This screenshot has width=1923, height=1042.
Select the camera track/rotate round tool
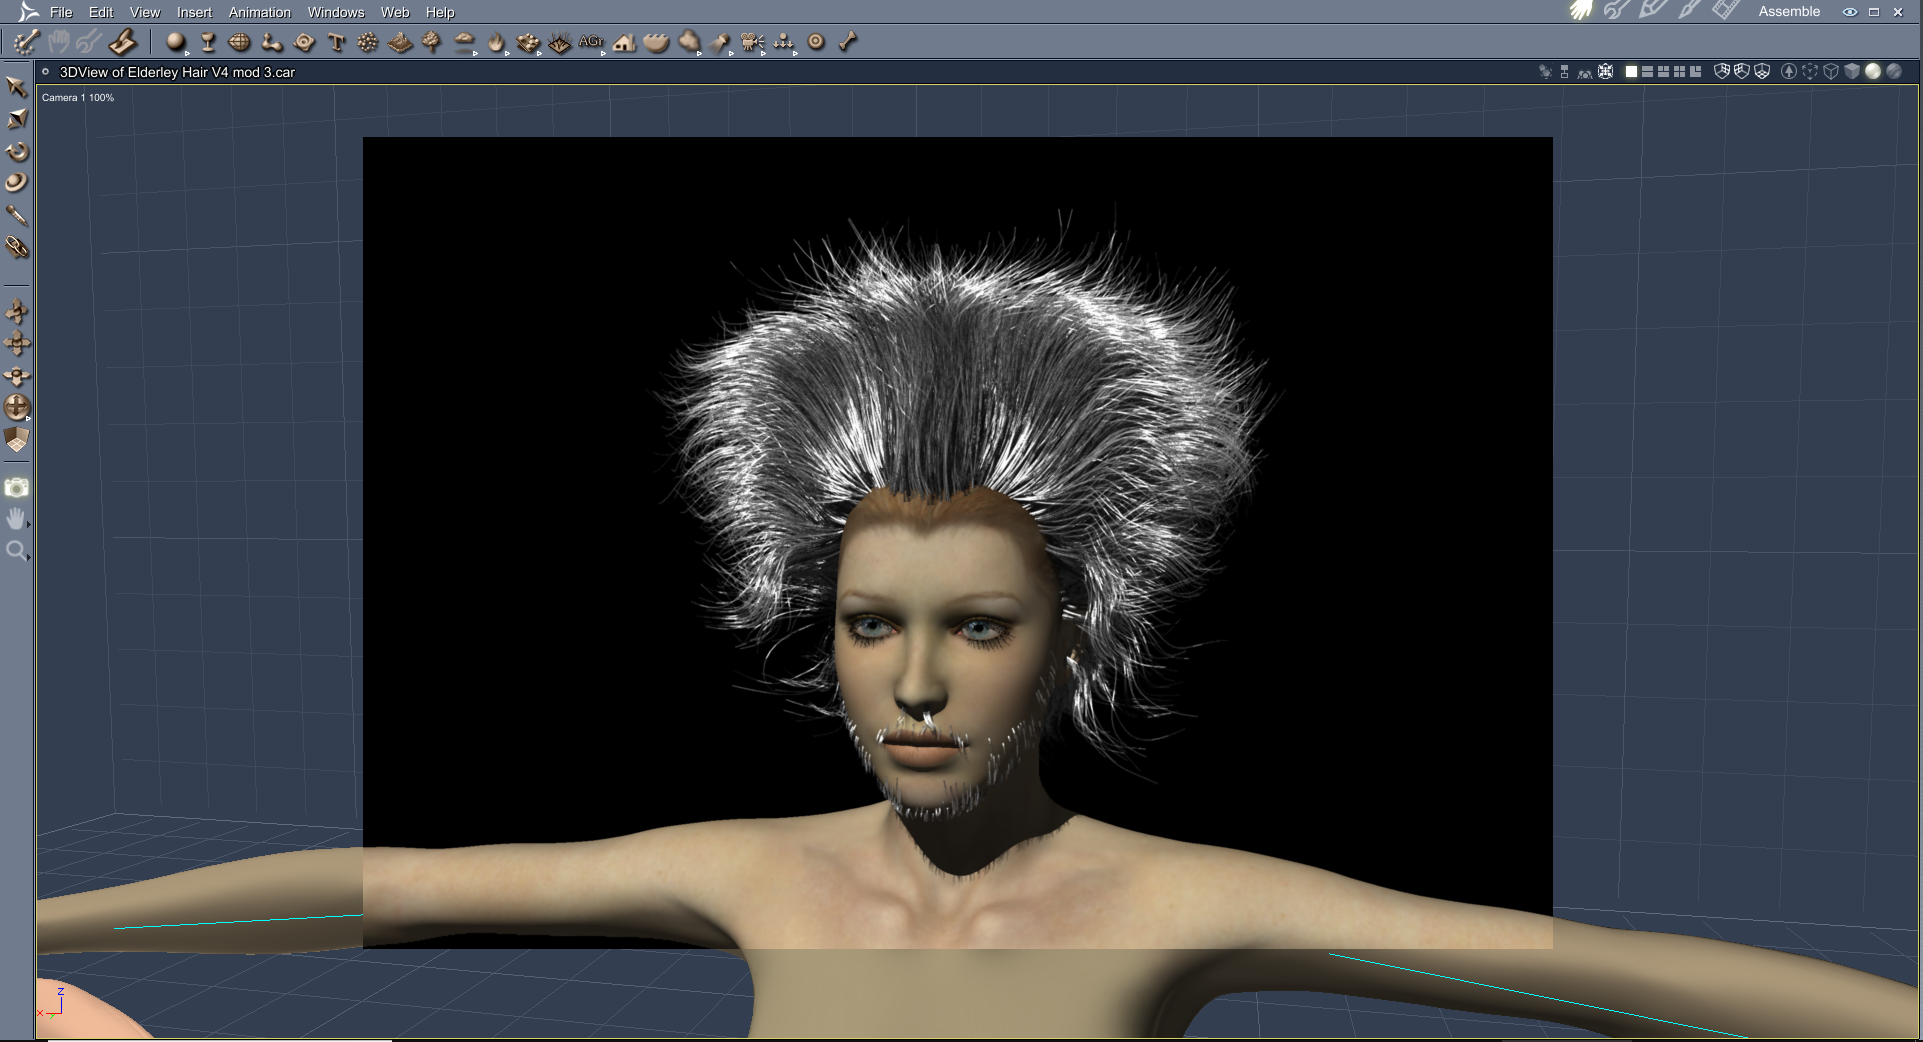click(x=17, y=407)
